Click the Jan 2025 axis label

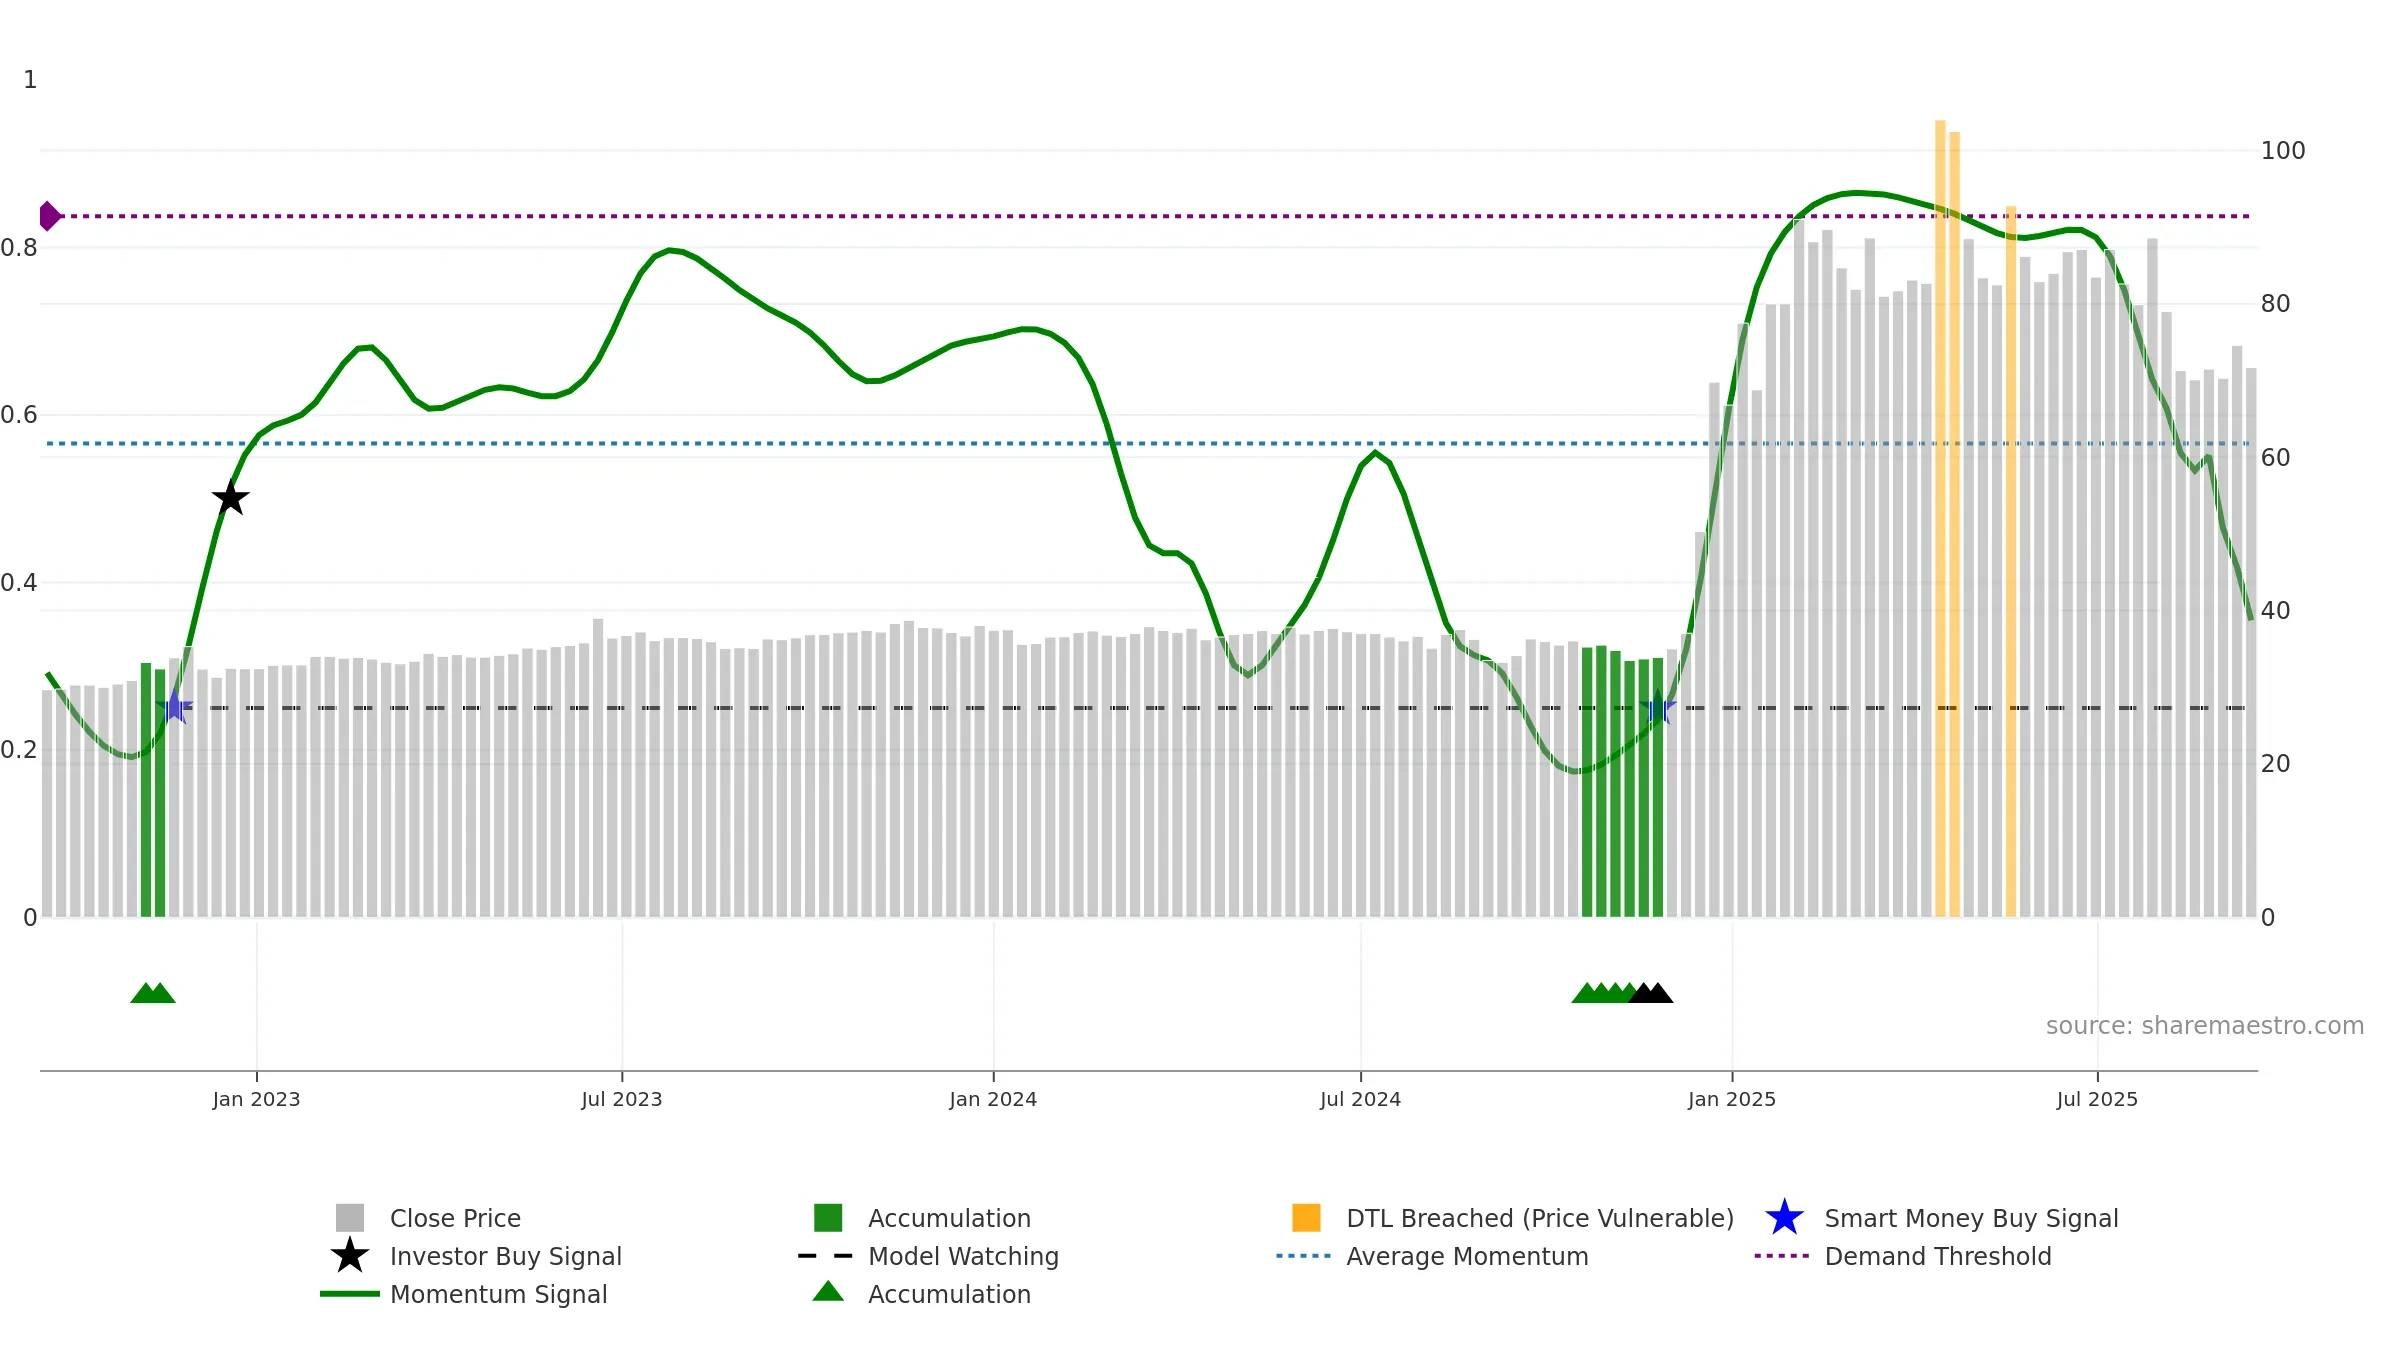(x=1732, y=1099)
